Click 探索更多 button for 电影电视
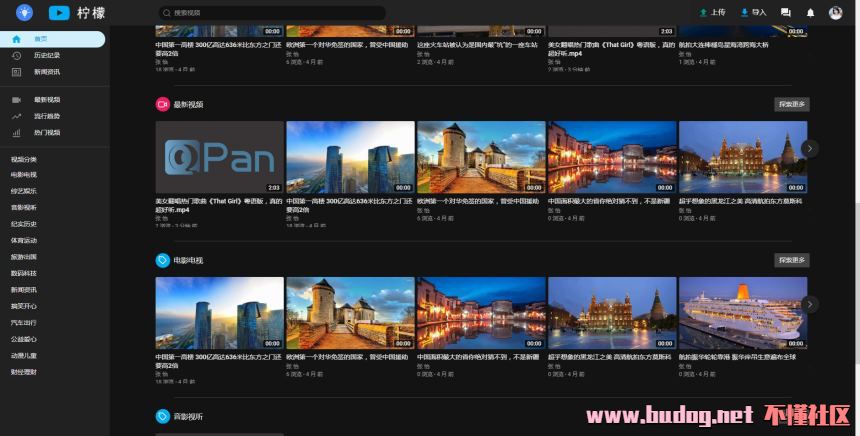This screenshot has width=860, height=436. 790,260
